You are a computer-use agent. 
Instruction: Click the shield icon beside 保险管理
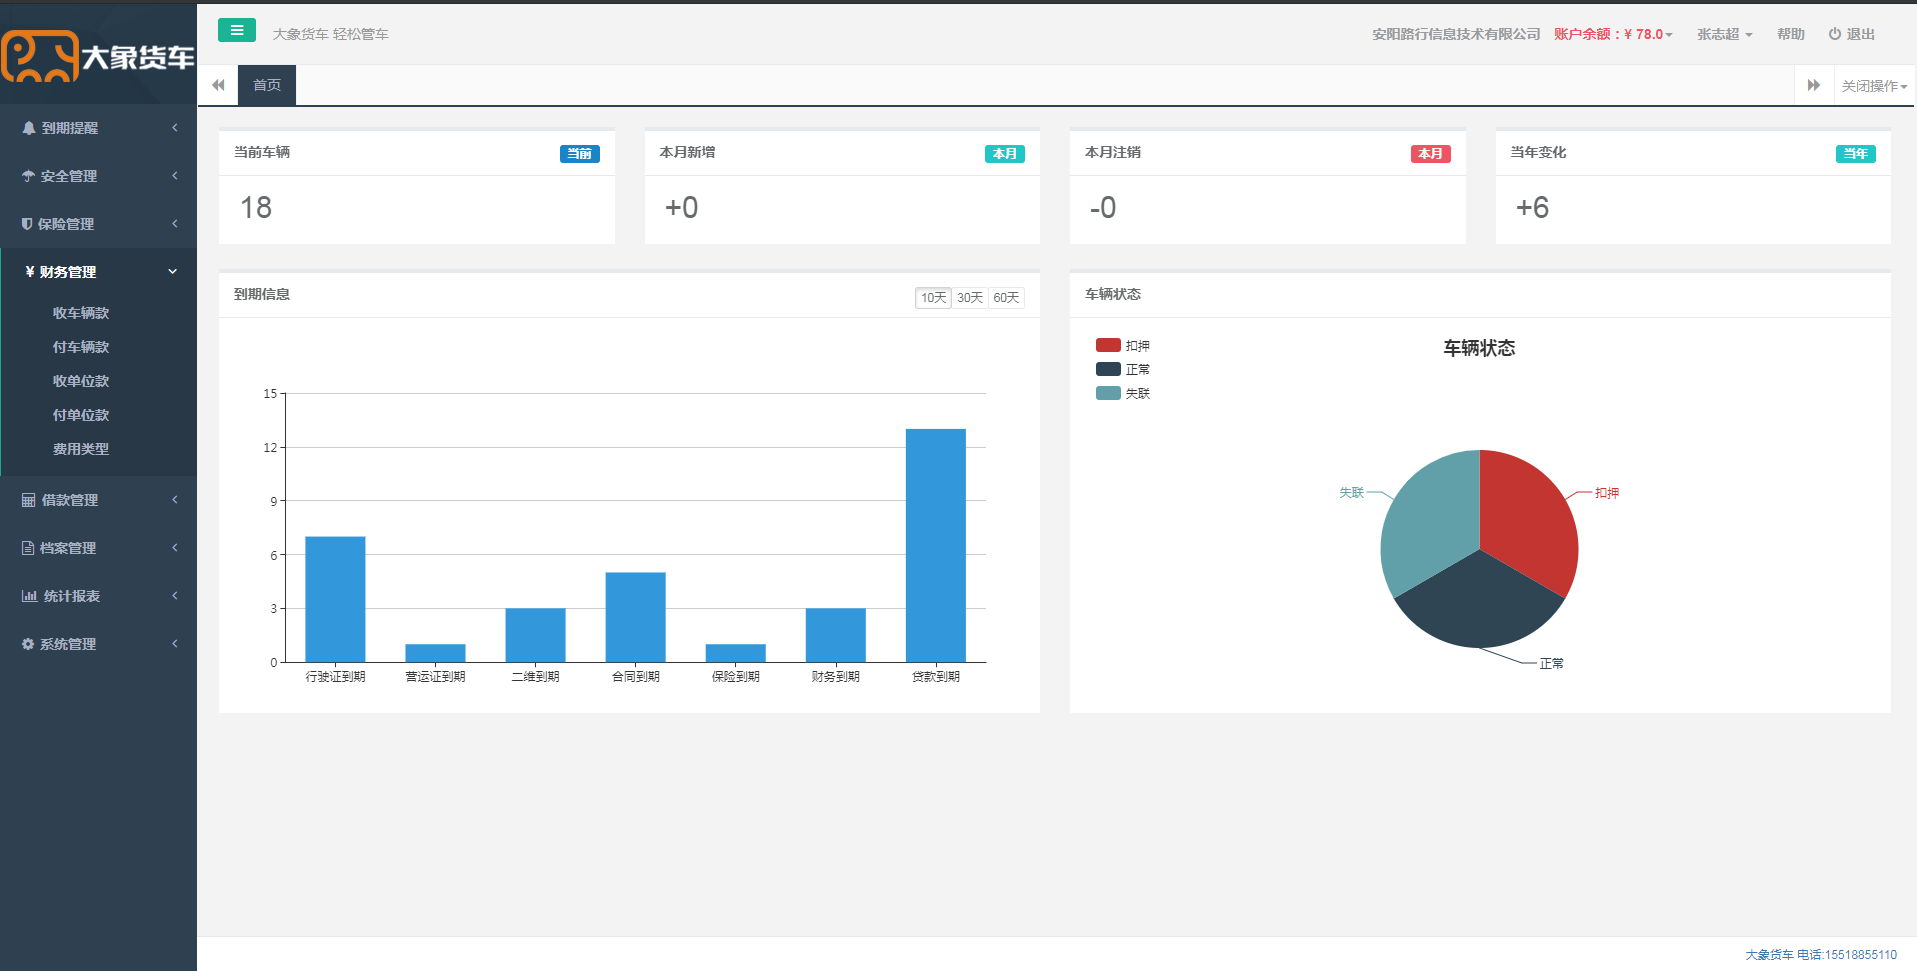27,224
